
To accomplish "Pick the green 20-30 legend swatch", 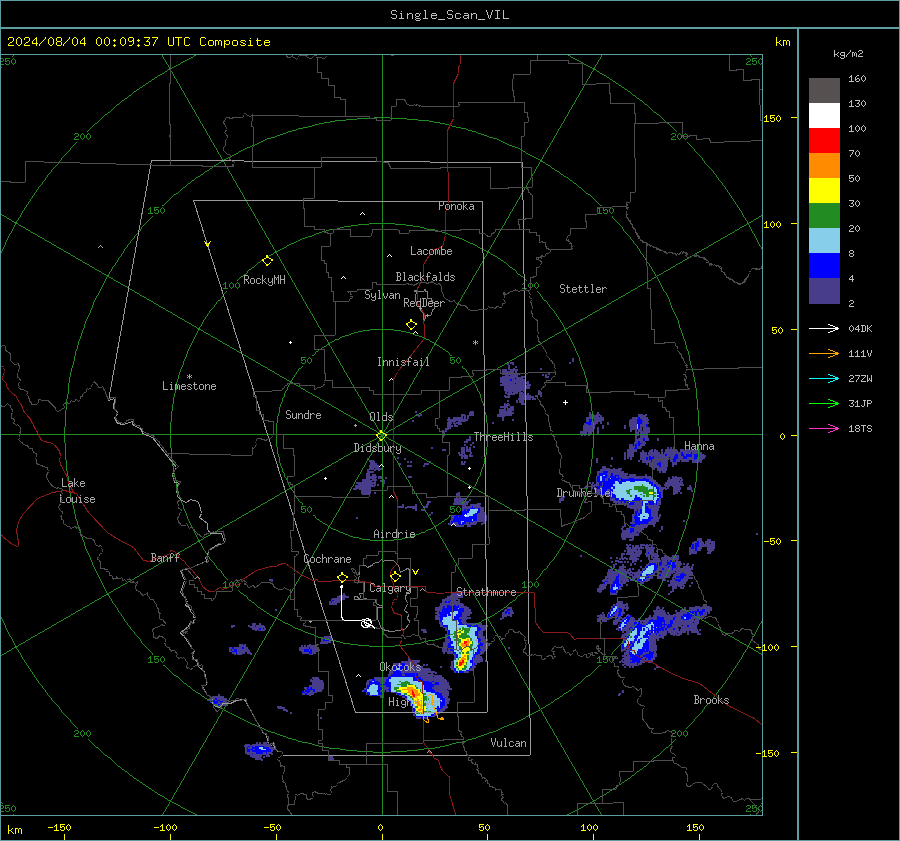I will (824, 216).
